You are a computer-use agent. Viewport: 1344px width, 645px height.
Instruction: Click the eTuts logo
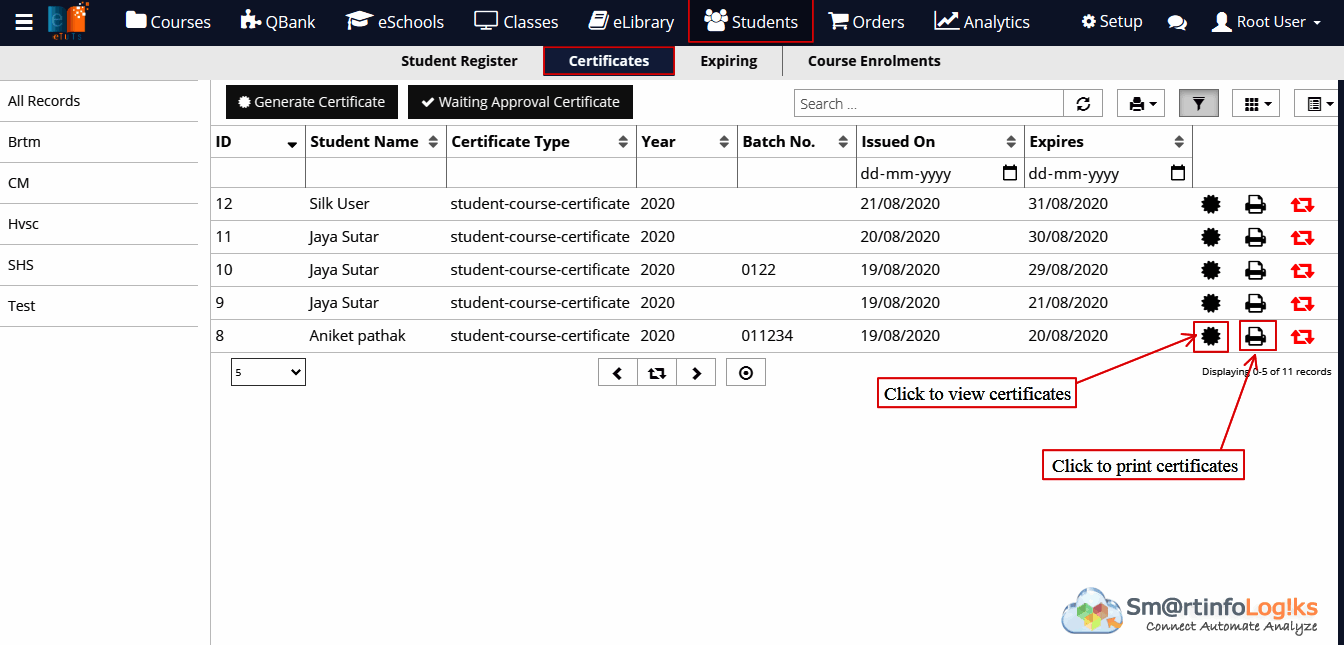[x=68, y=21]
